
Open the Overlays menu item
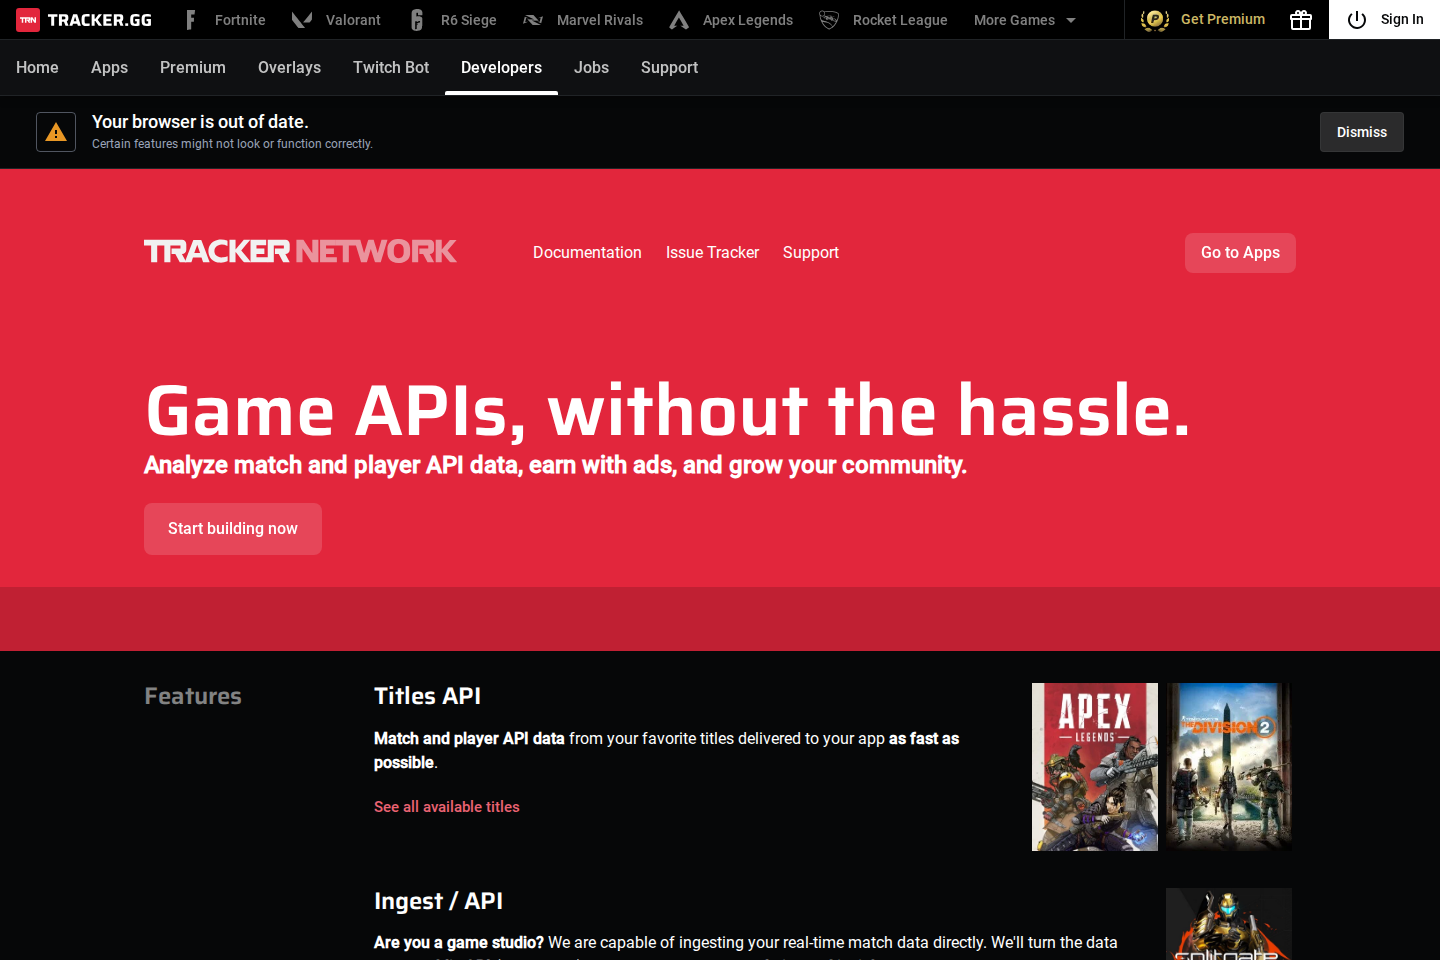(289, 67)
